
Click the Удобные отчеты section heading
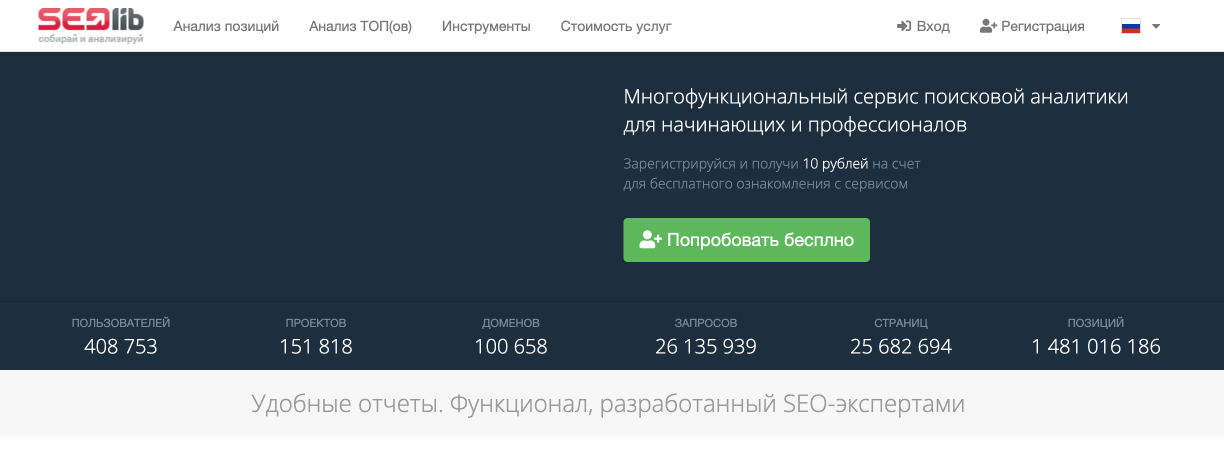(608, 404)
